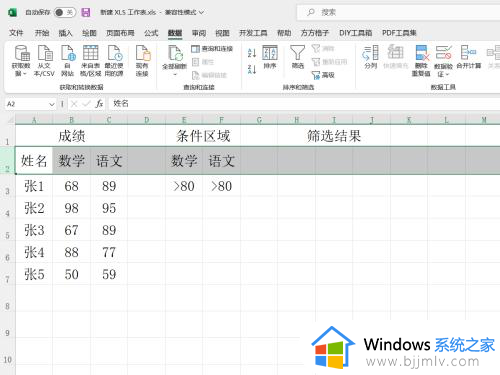
Task: Select the cell with value 98
Action: tap(71, 208)
